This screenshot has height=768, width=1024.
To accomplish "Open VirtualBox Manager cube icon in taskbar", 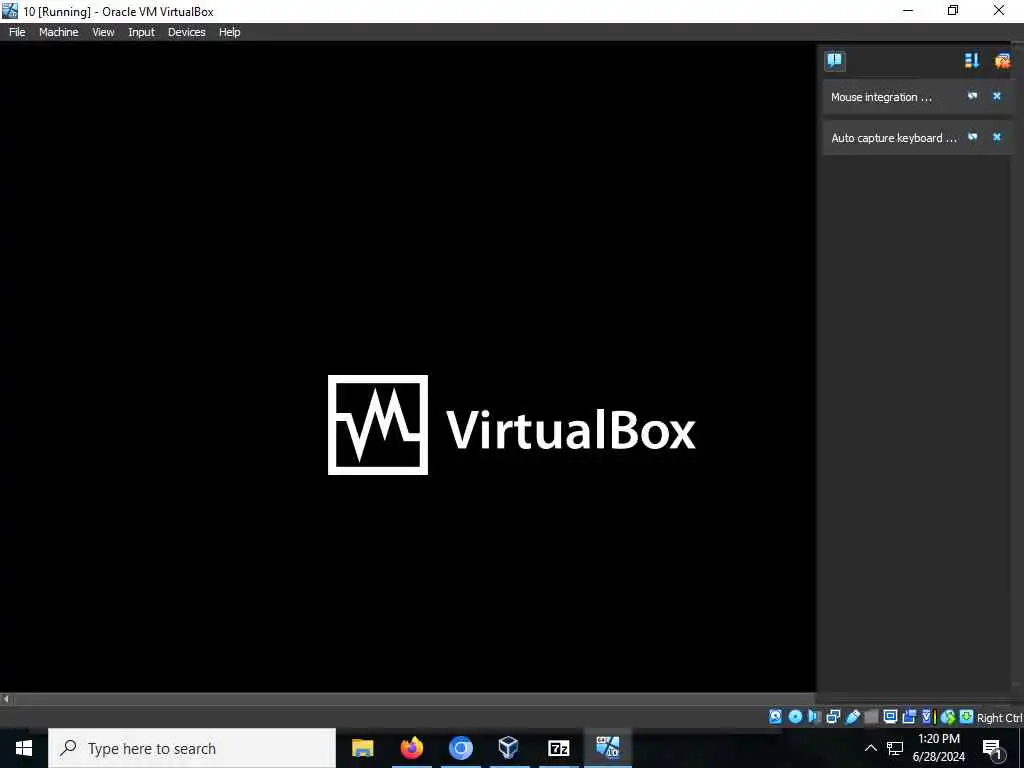I will pyautogui.click(x=509, y=748).
